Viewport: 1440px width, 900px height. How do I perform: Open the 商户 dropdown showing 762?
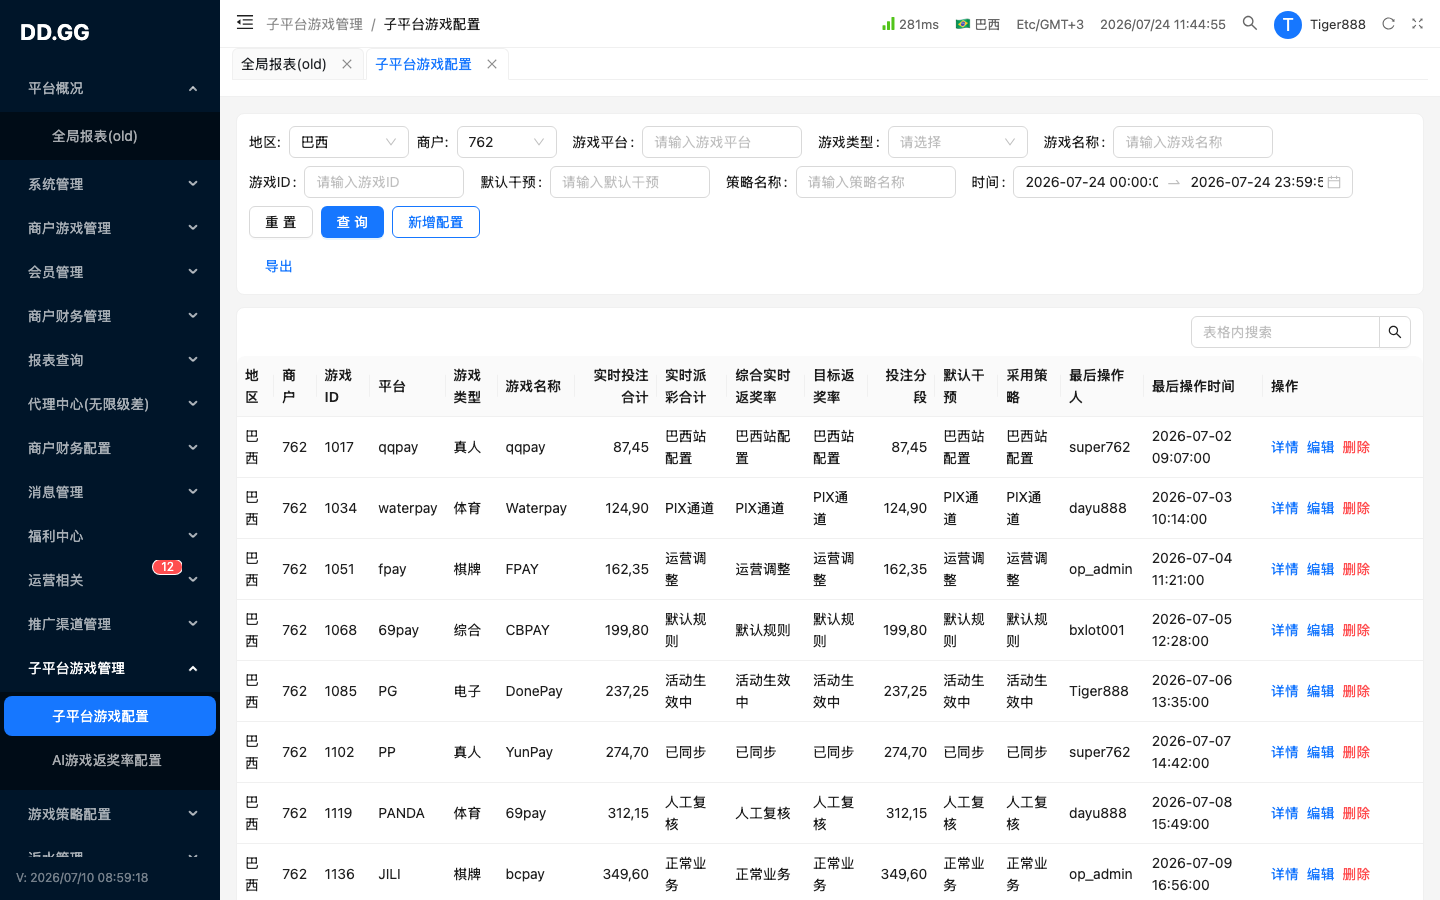click(506, 142)
